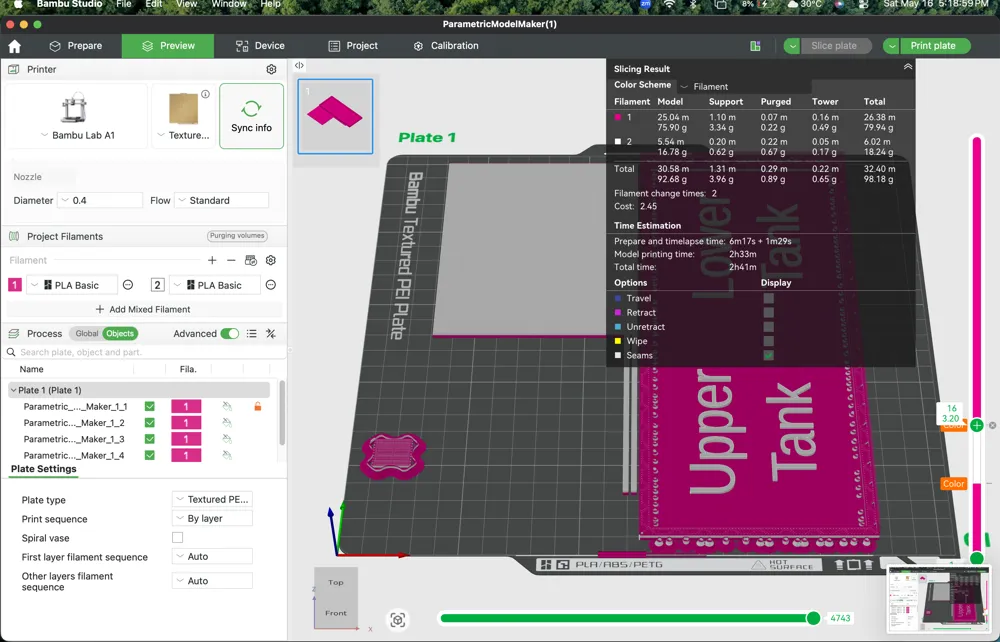Open Print sequence By layer dropdown
The height and width of the screenshot is (642, 1000).
212,518
